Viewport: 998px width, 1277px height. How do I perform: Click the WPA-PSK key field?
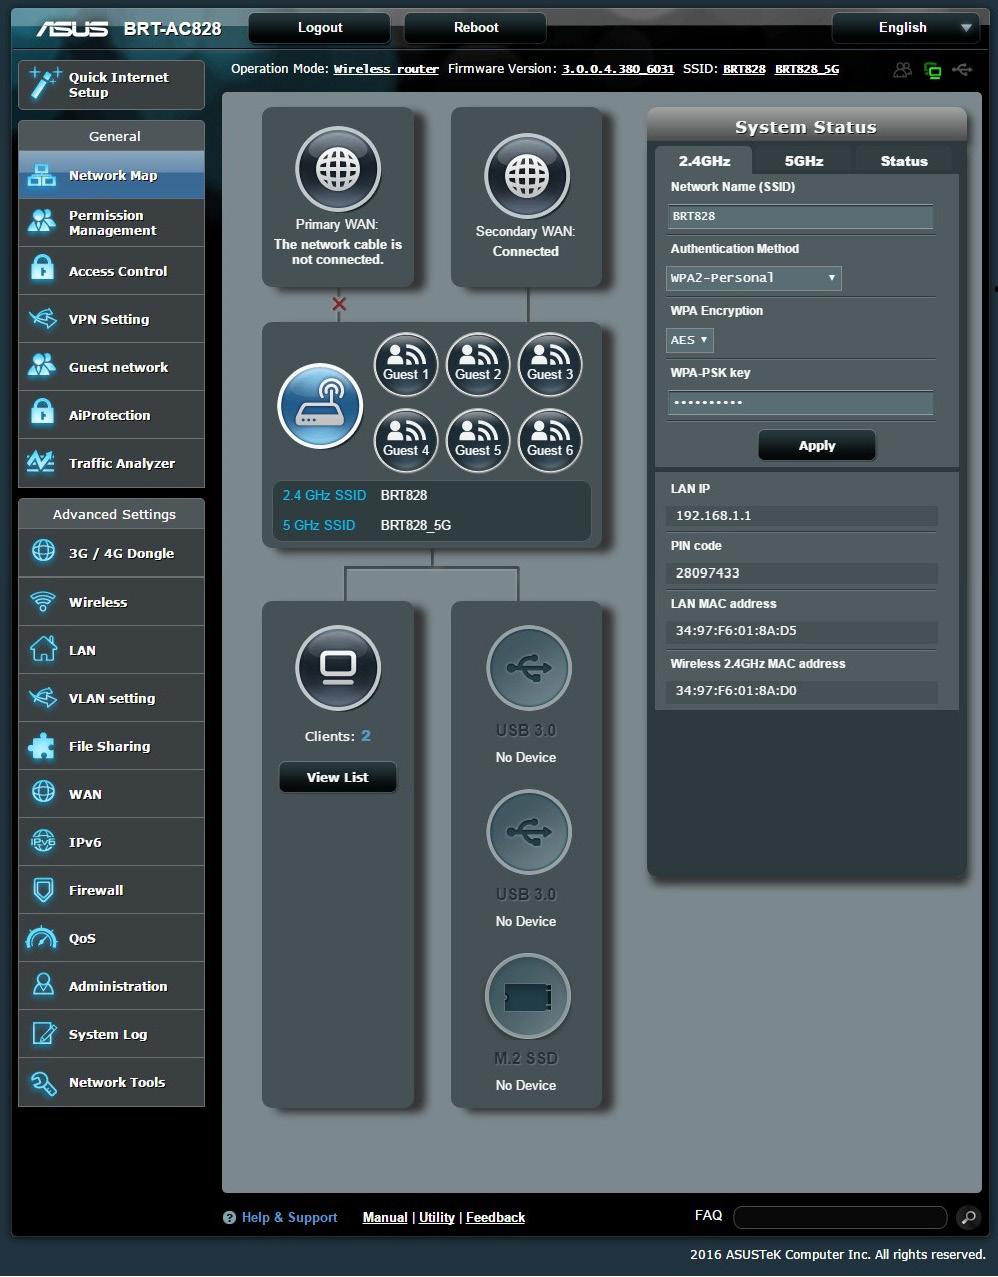tap(800, 402)
